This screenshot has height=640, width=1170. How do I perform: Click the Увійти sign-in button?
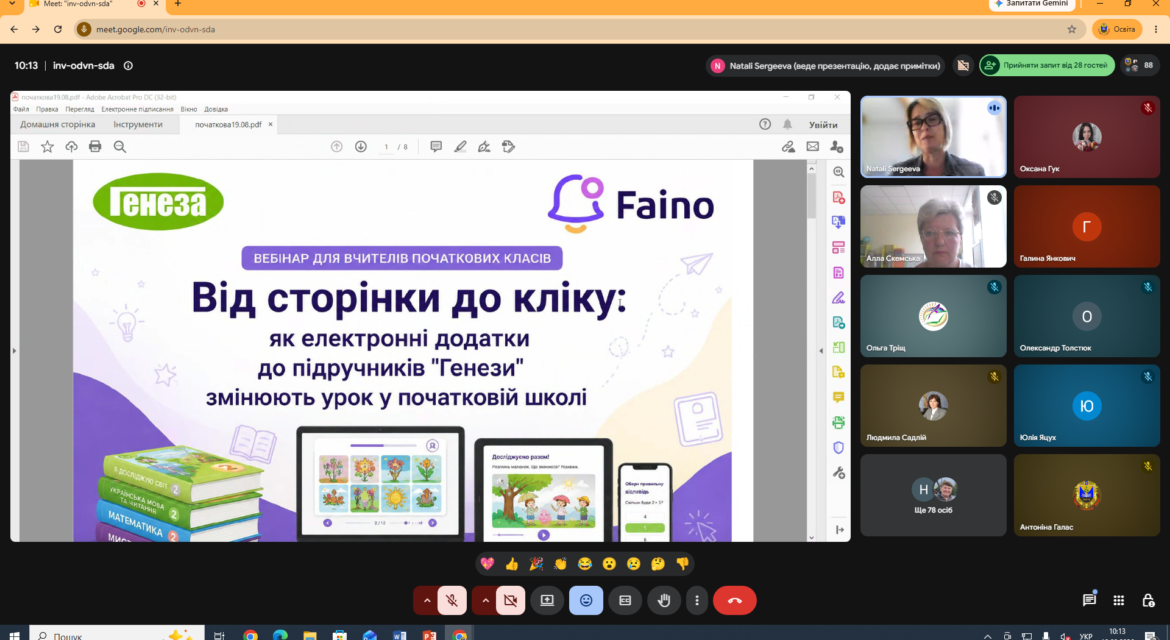point(823,125)
